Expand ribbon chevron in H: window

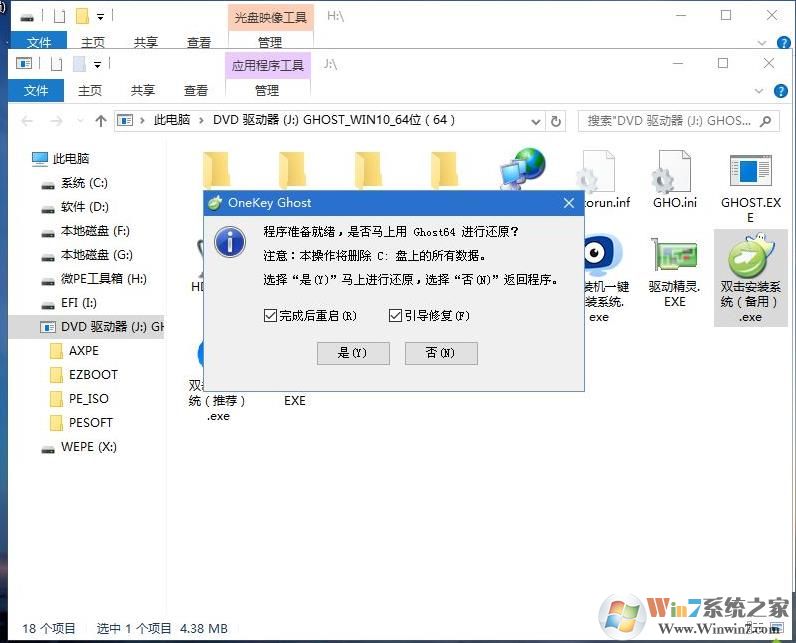[x=762, y=43]
